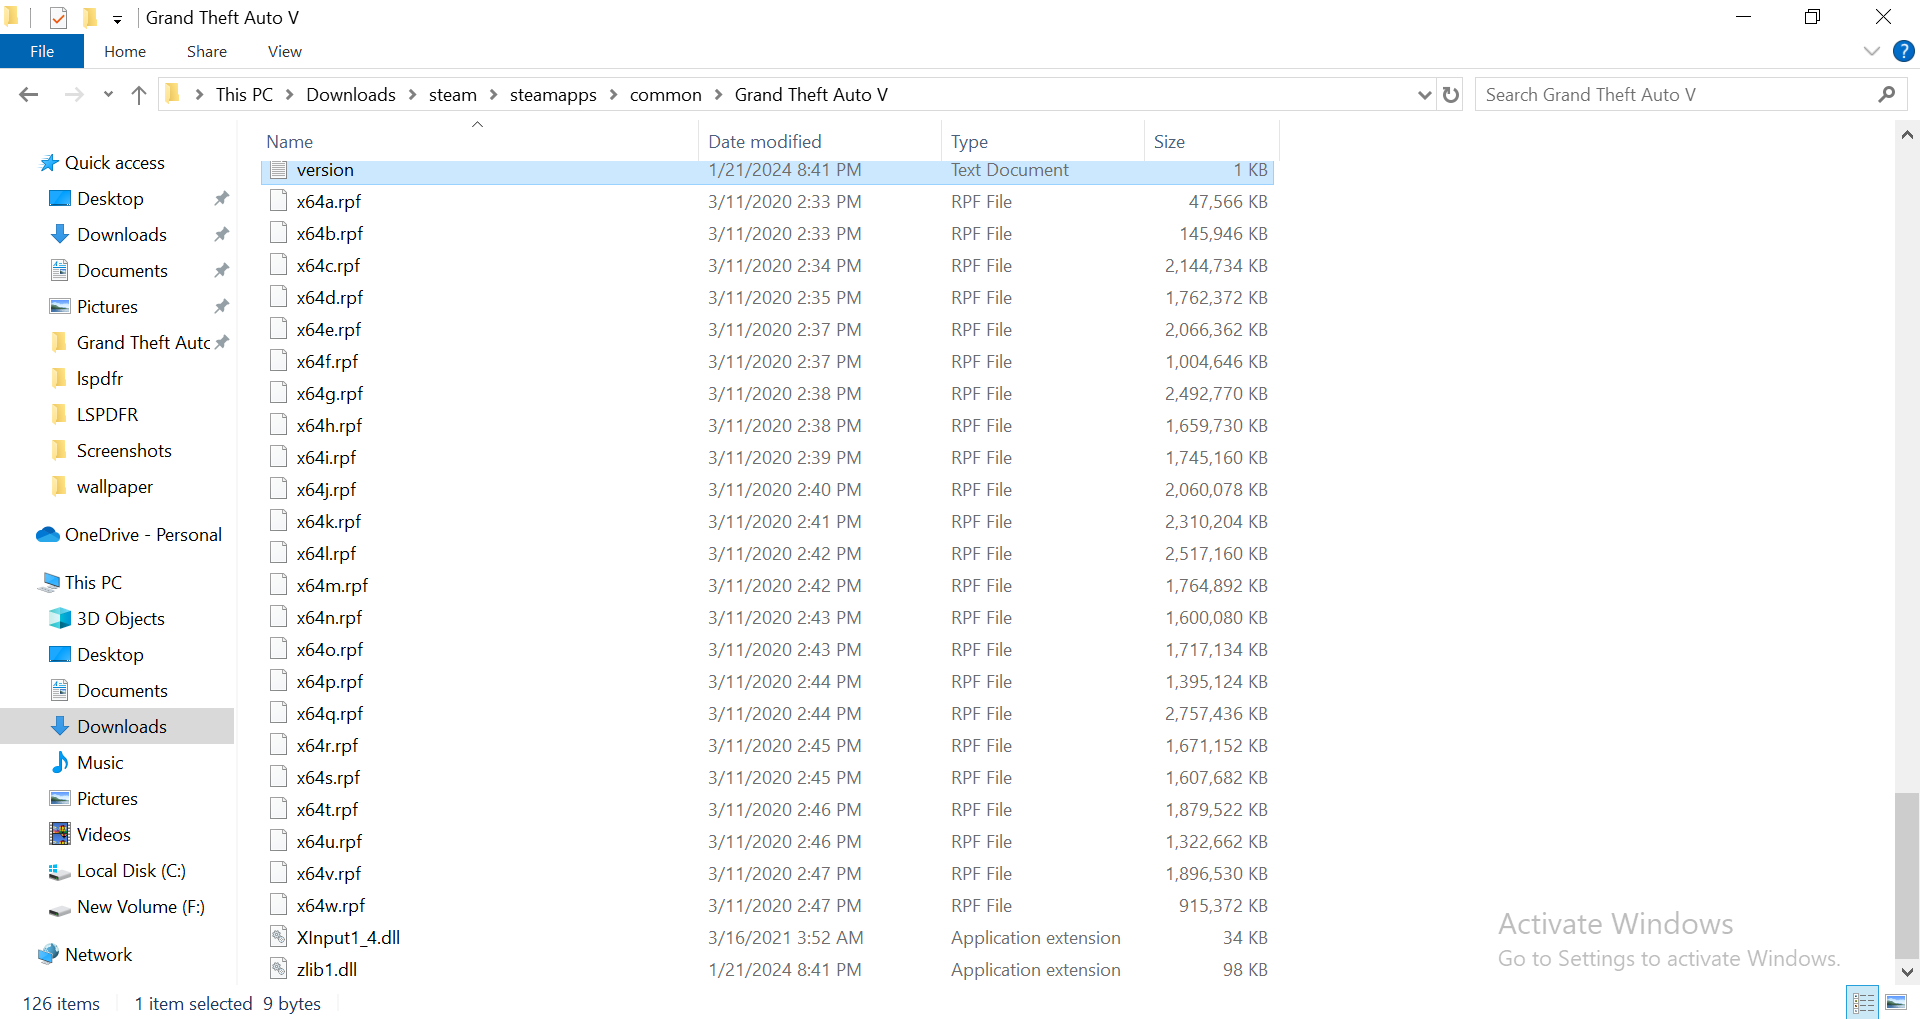Select the x64g.rpf file name

point(330,393)
